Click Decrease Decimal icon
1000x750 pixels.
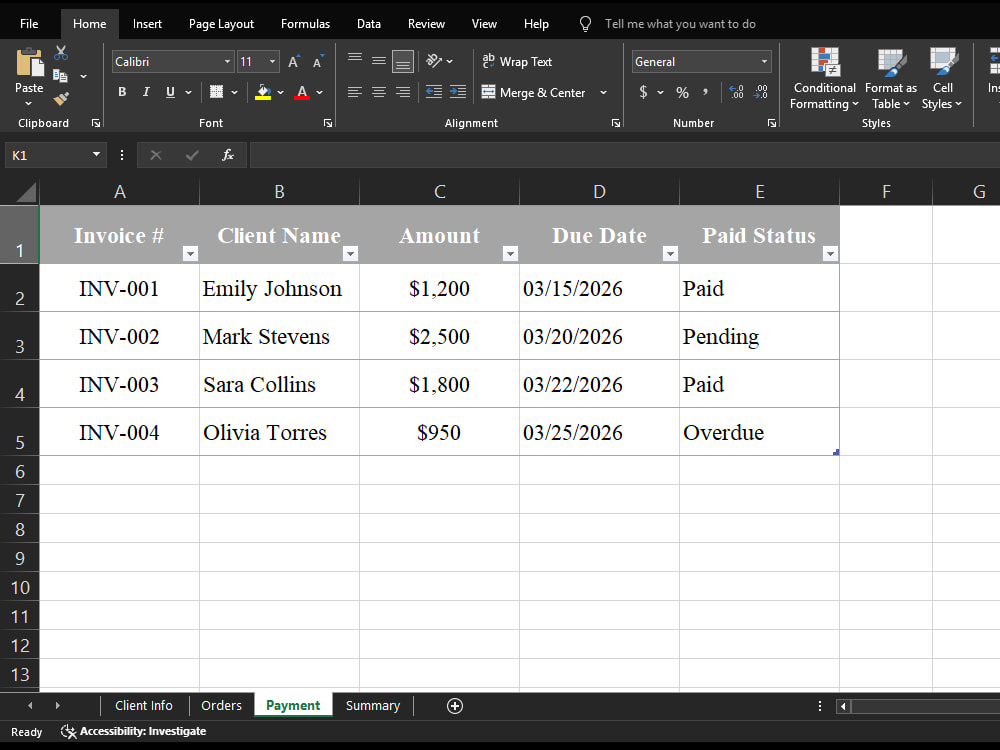coord(760,92)
